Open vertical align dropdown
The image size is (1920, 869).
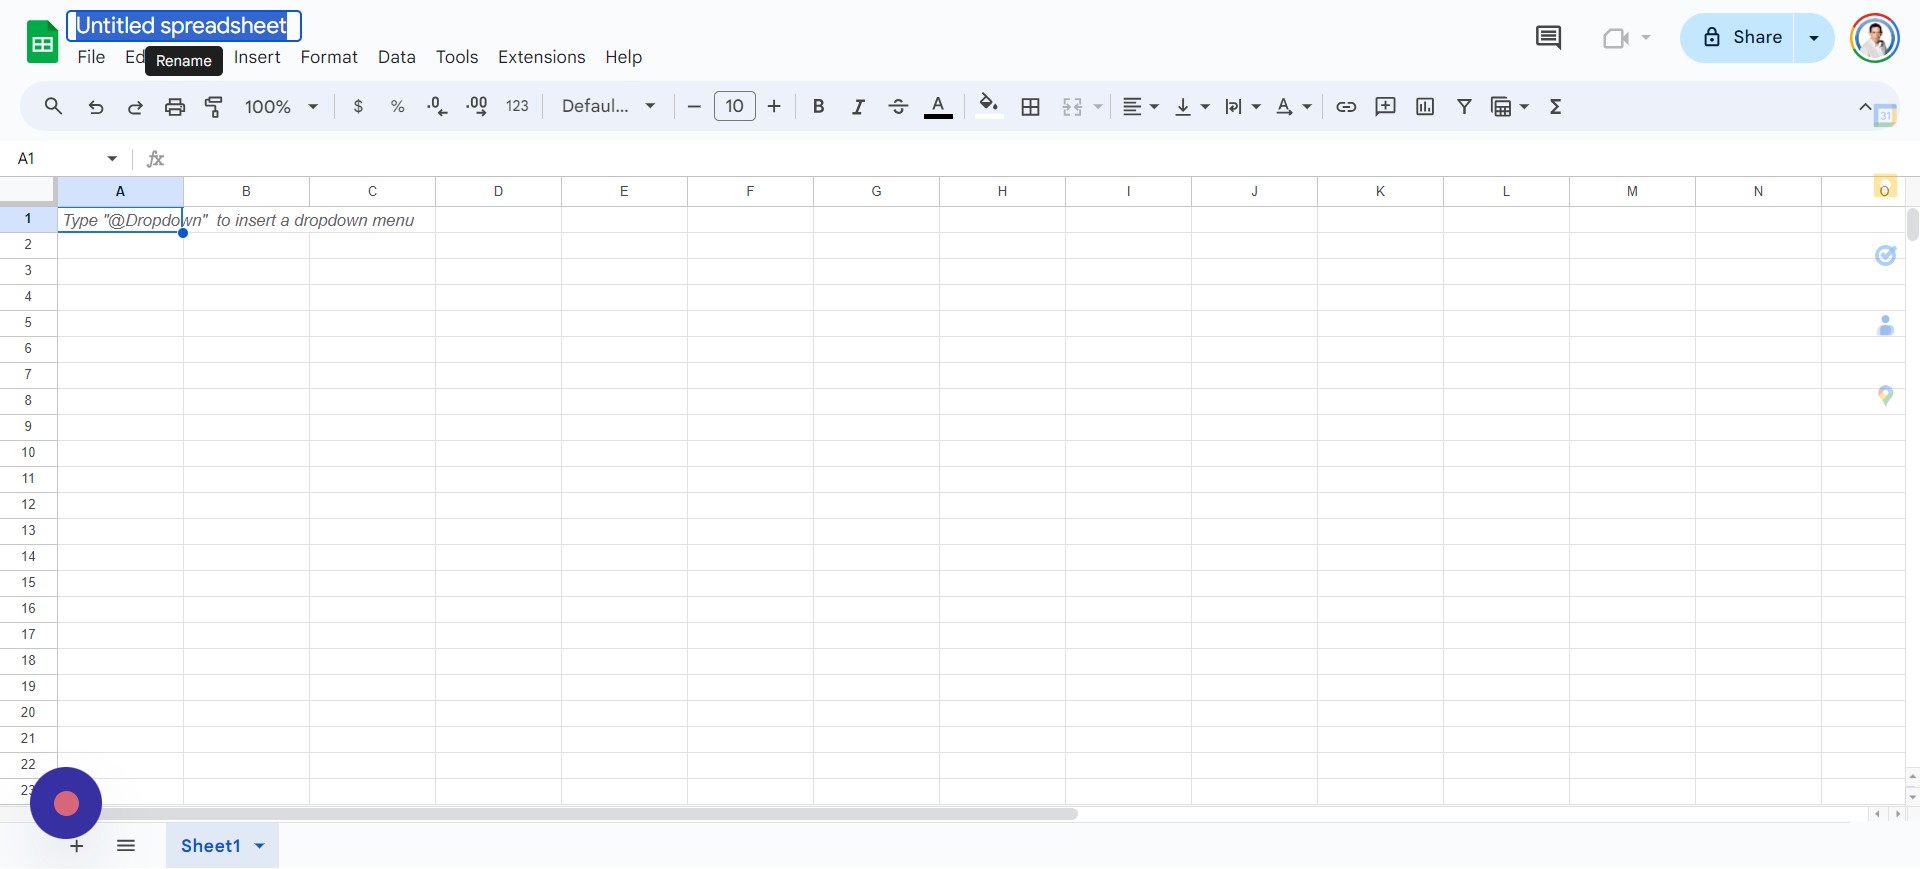click(1192, 107)
